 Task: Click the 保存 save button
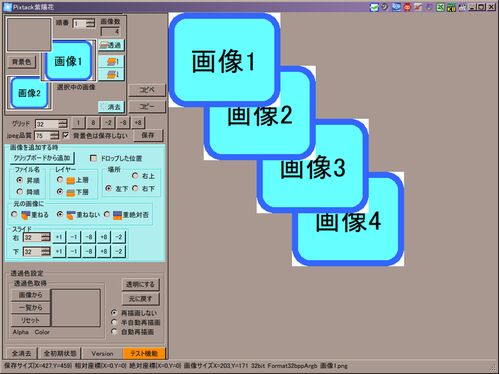point(148,135)
